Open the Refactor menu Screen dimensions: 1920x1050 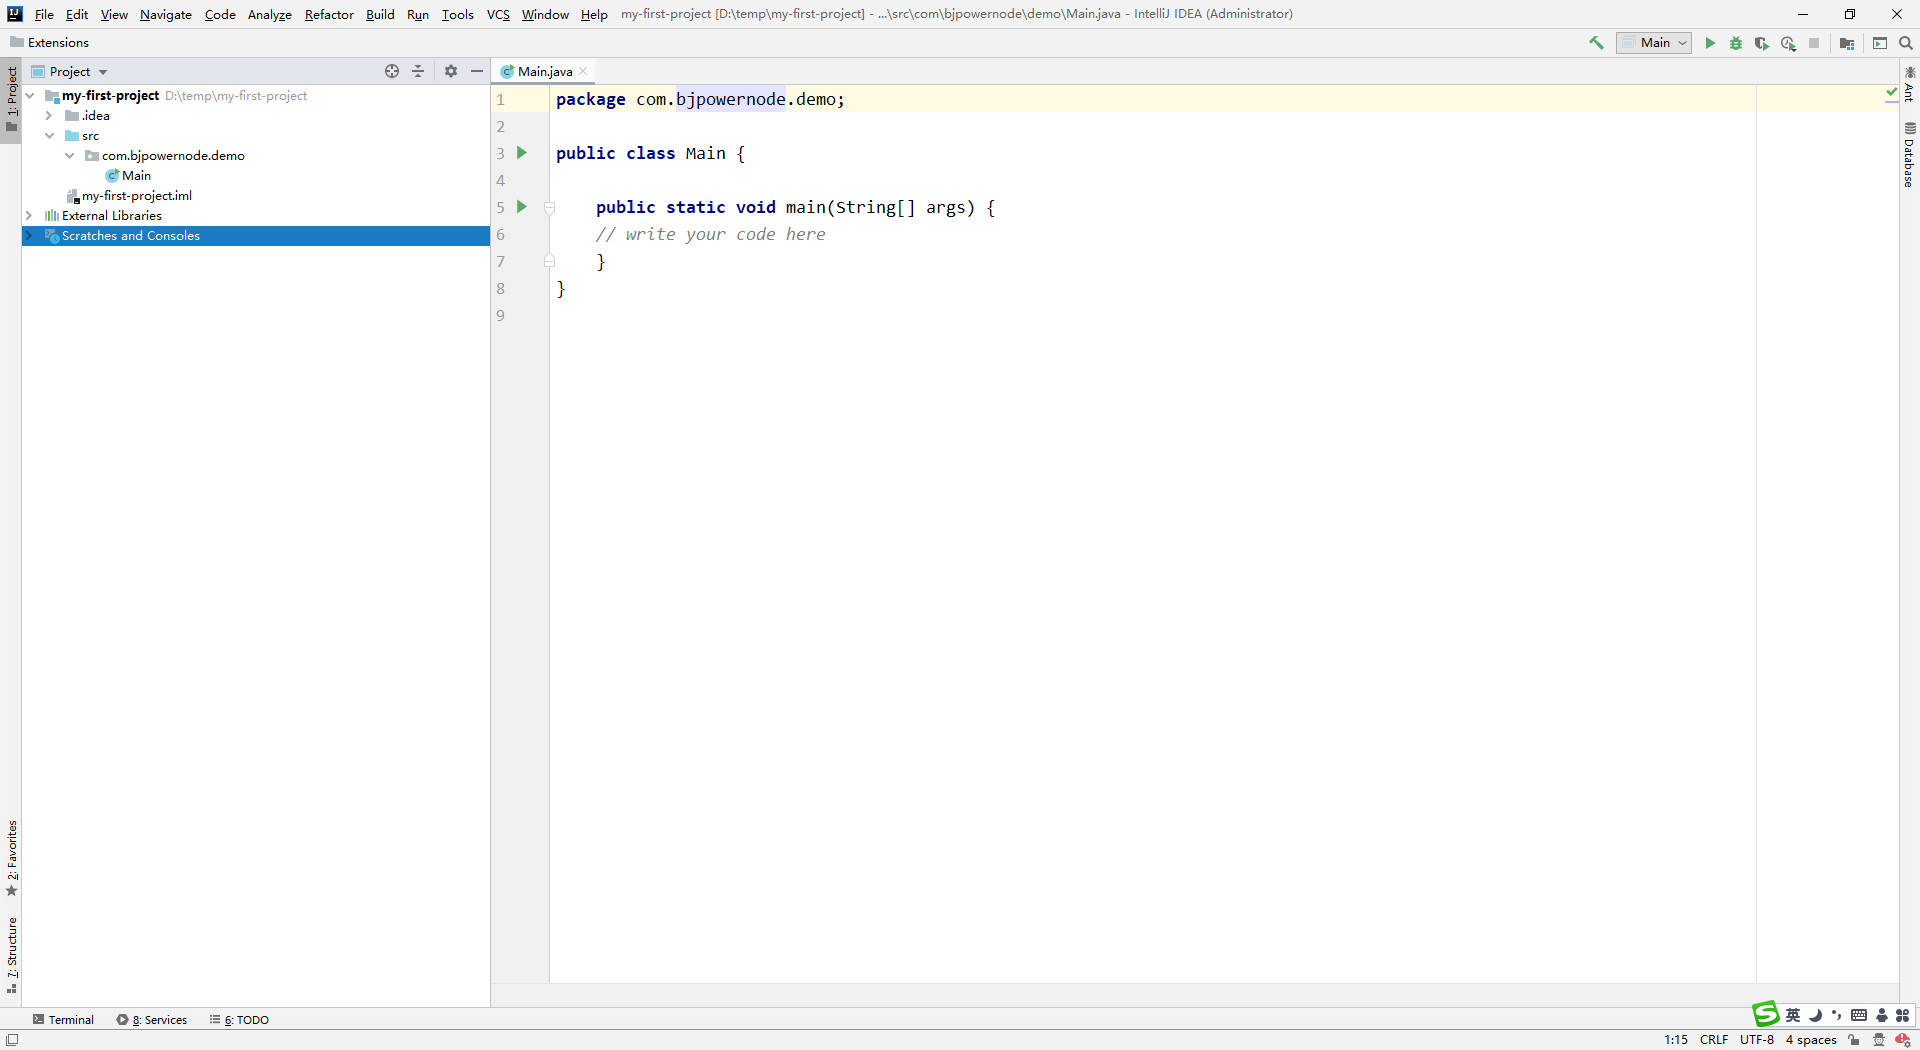(x=329, y=14)
